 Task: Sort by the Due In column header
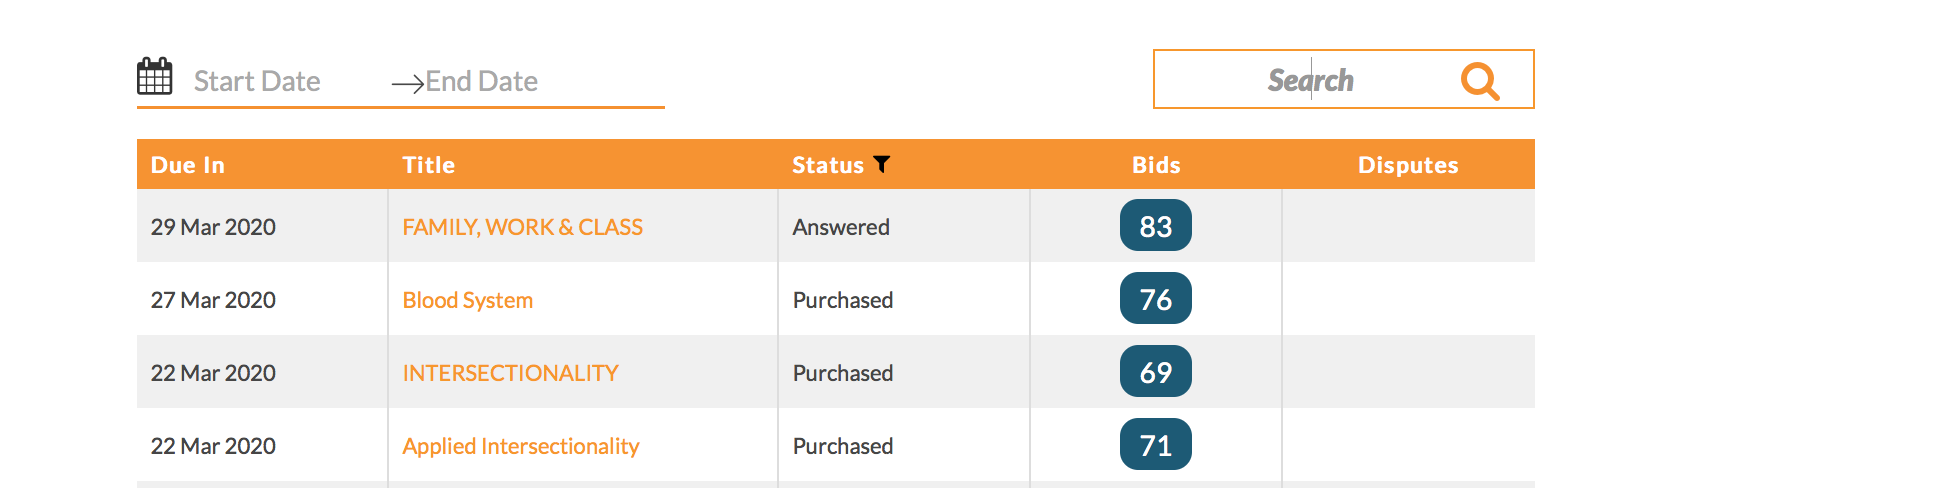188,165
